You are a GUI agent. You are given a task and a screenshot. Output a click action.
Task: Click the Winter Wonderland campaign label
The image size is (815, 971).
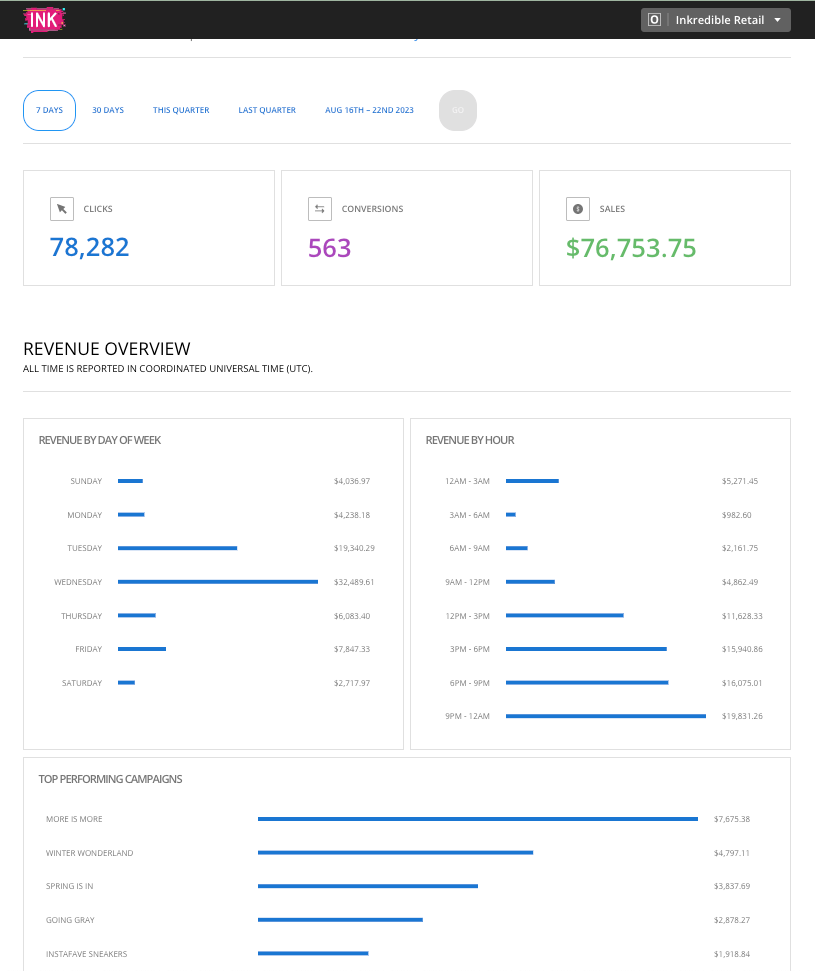(89, 853)
